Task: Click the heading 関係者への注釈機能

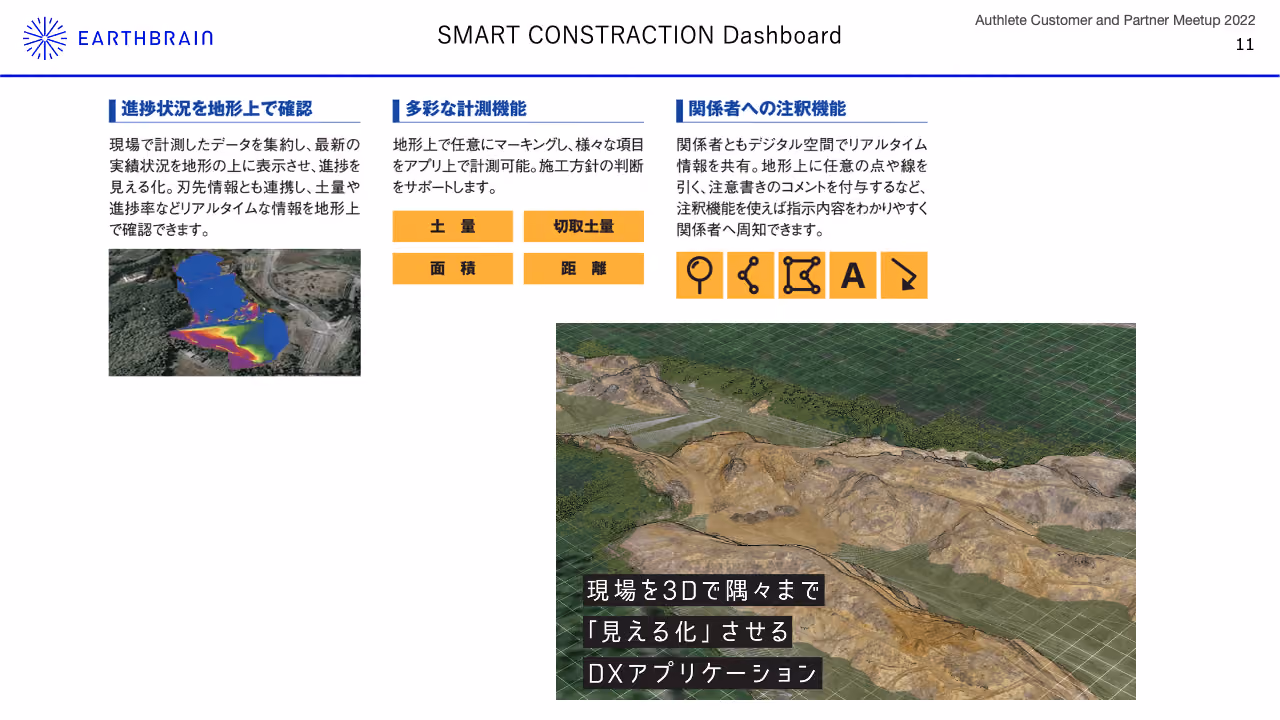Action: (767, 109)
